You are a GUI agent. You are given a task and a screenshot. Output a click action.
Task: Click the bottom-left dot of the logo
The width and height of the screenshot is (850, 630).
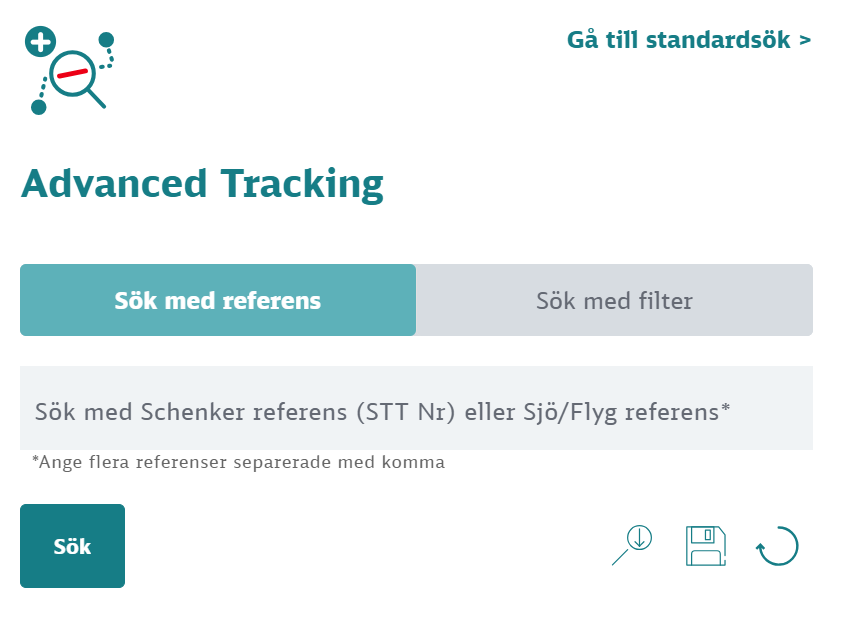point(39,107)
